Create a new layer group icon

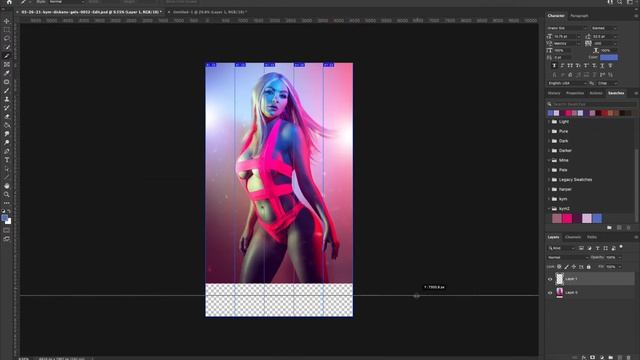click(611, 357)
